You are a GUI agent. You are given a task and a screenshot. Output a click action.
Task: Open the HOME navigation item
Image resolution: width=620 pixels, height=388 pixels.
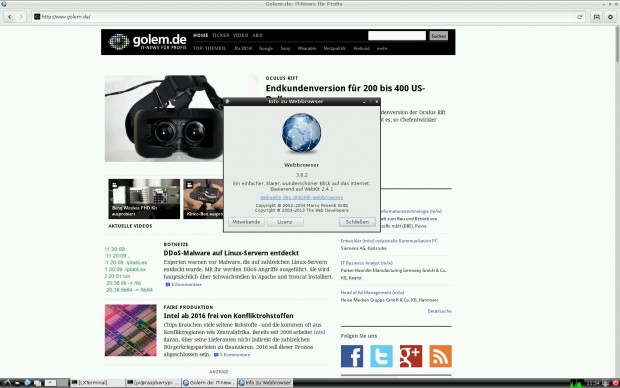[200, 35]
